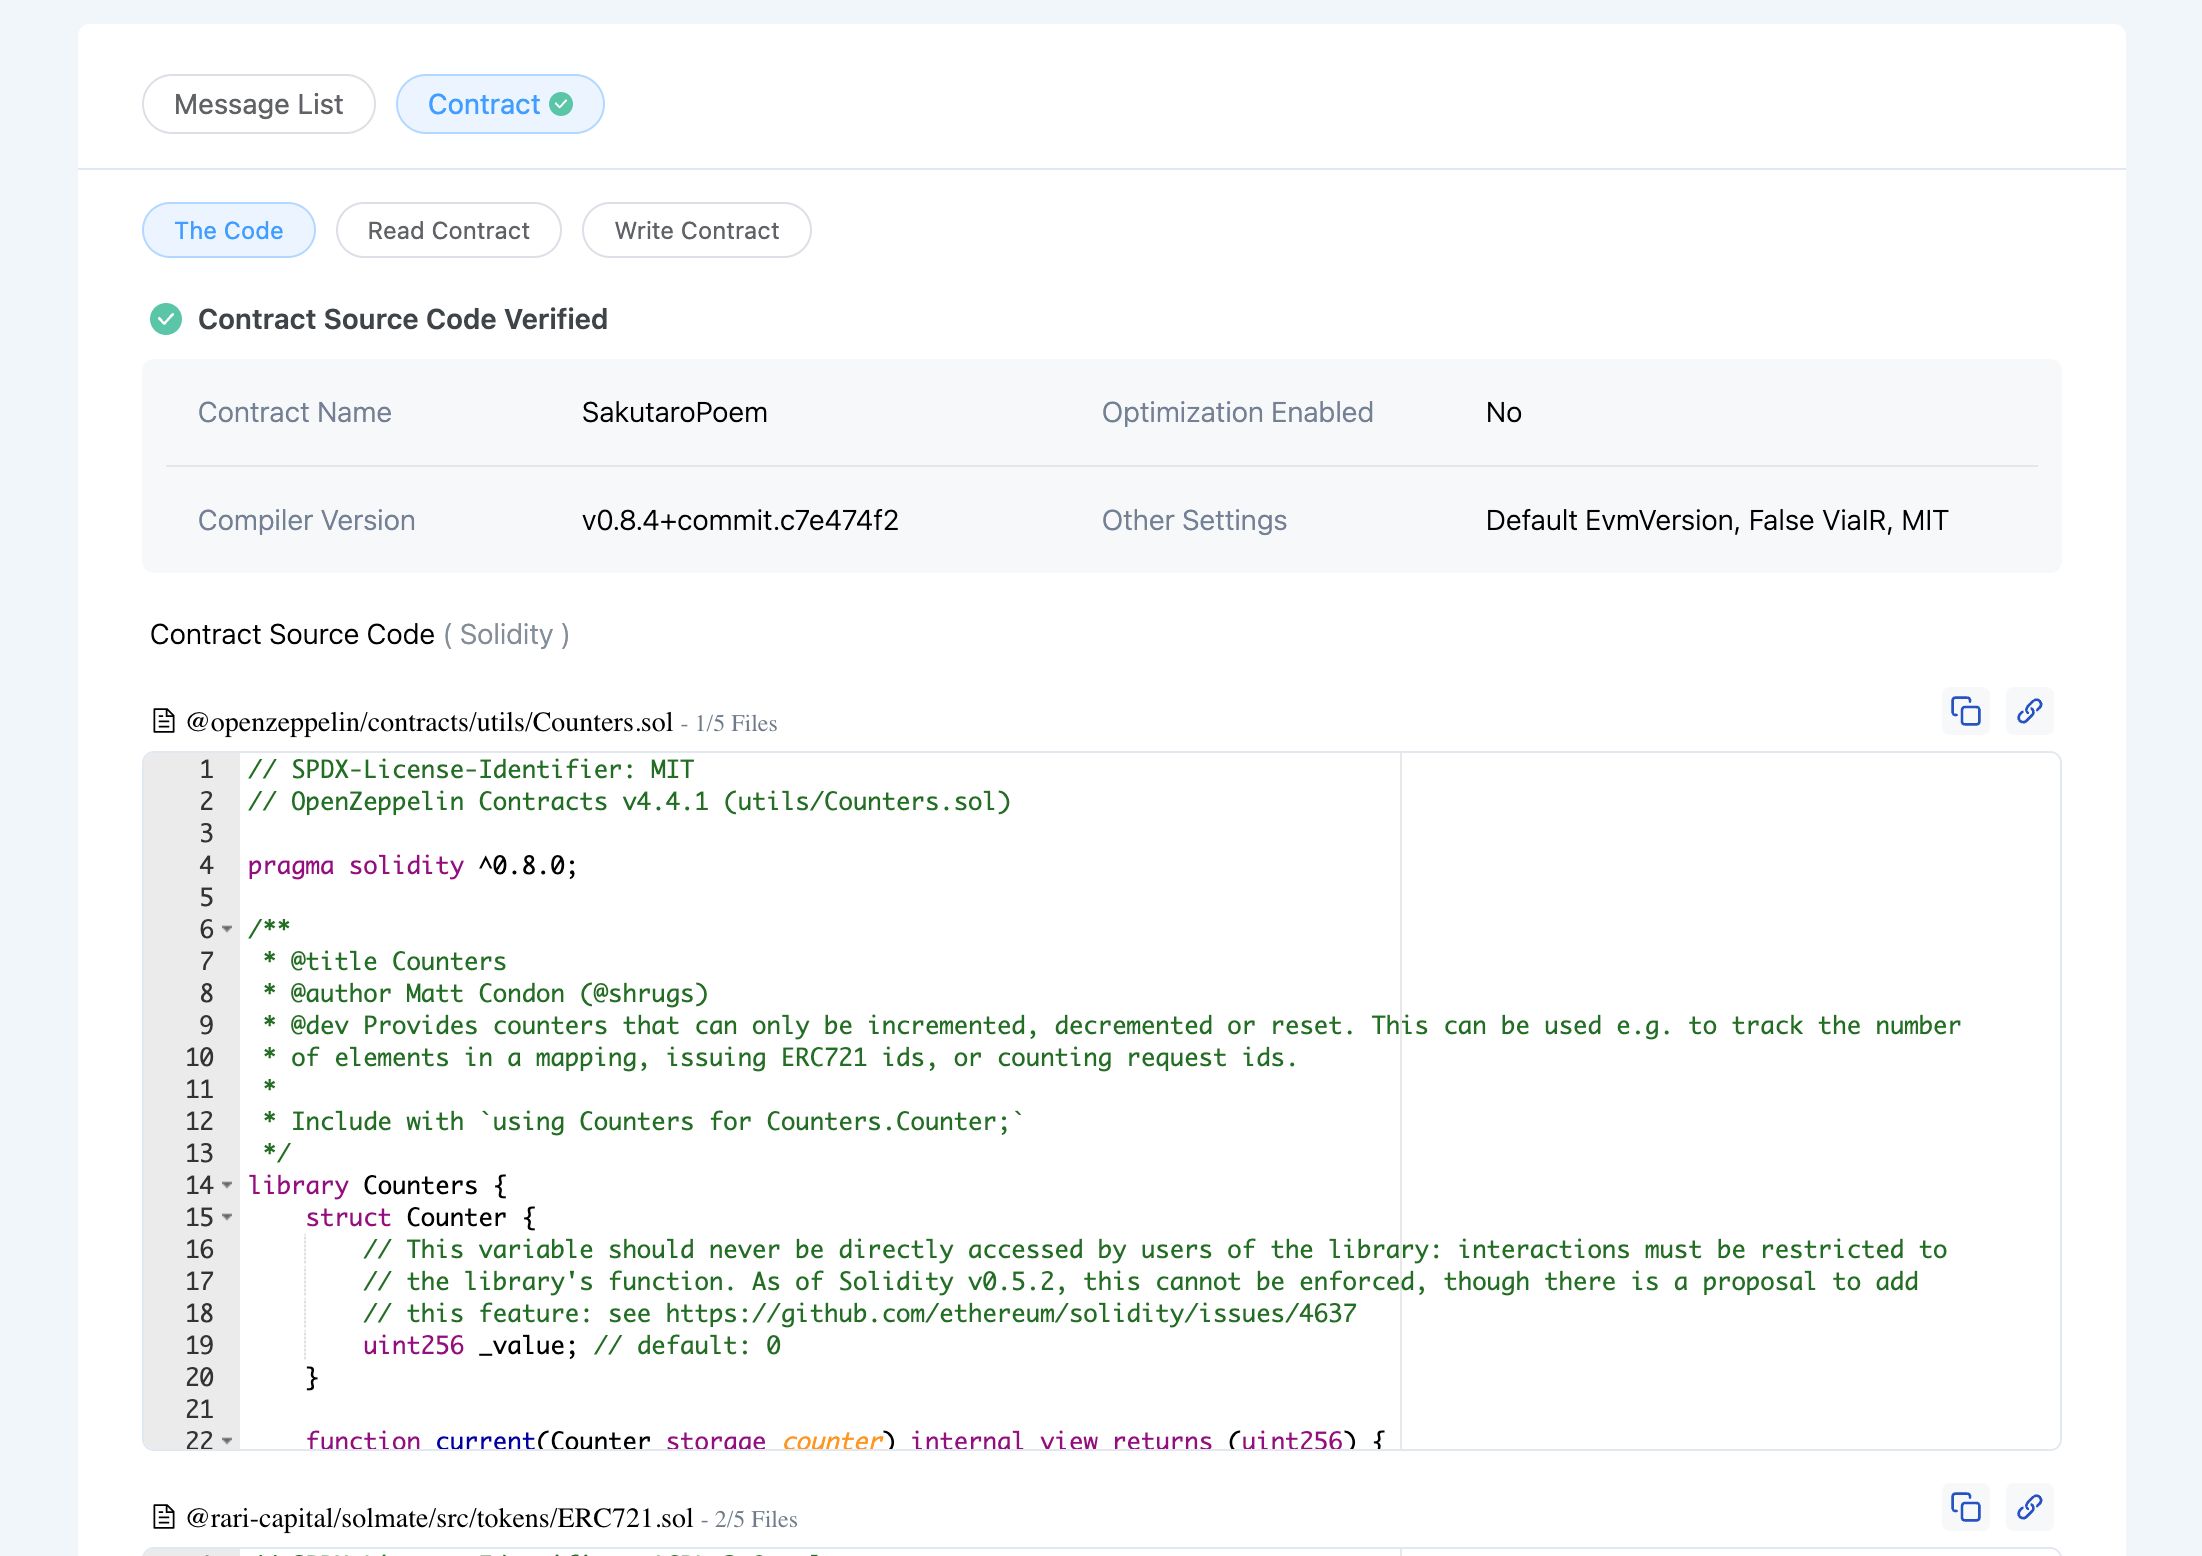Click the github solidity issues 4637 URL comment

coord(859,1313)
